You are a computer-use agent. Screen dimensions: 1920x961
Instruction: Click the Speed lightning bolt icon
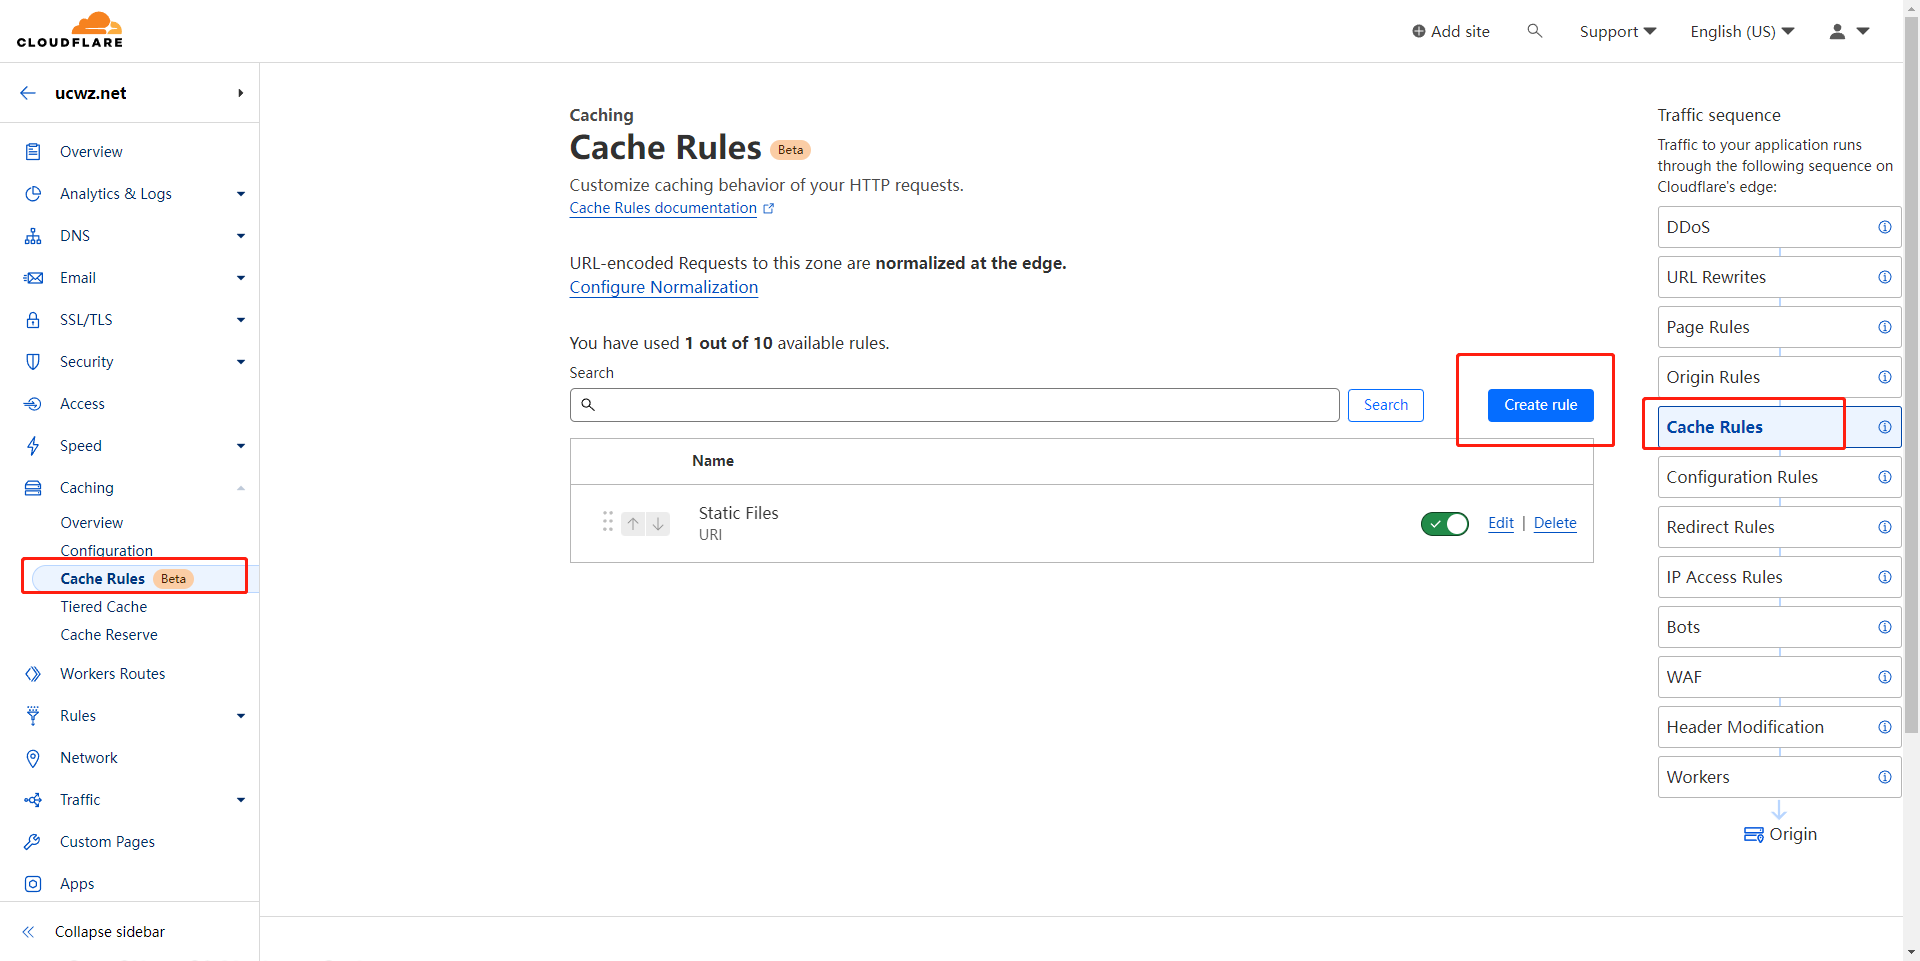coord(33,446)
